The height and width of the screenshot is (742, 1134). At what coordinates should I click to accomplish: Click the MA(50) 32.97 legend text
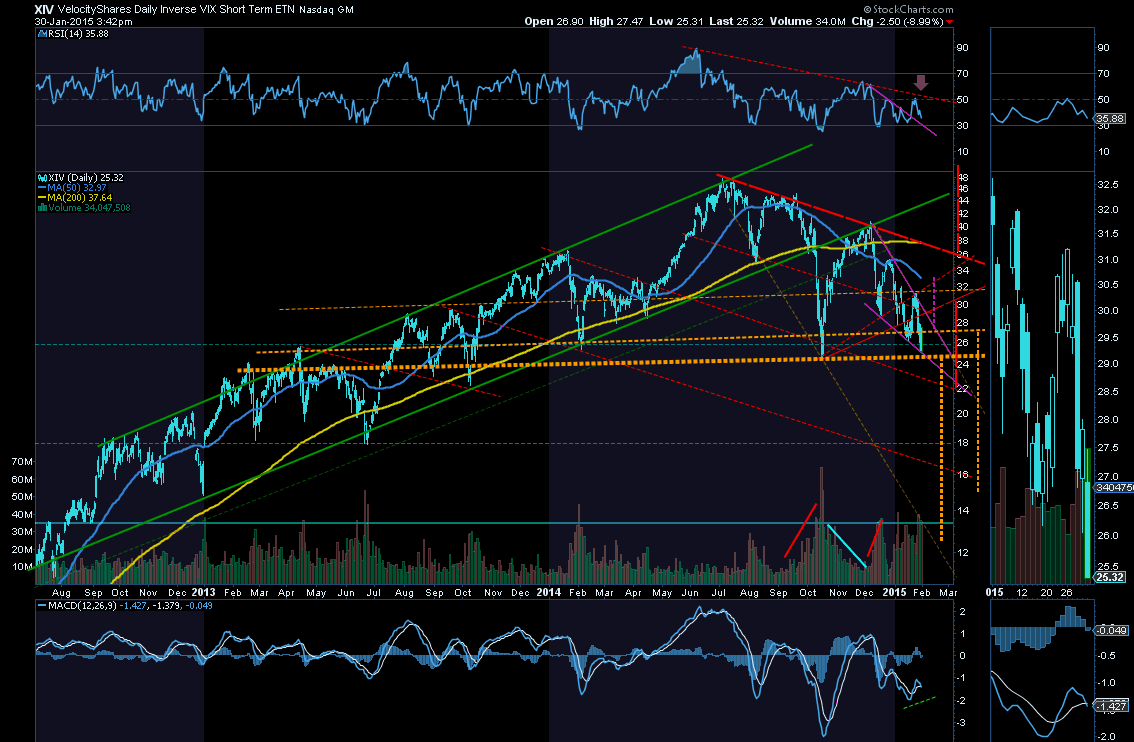point(77,187)
